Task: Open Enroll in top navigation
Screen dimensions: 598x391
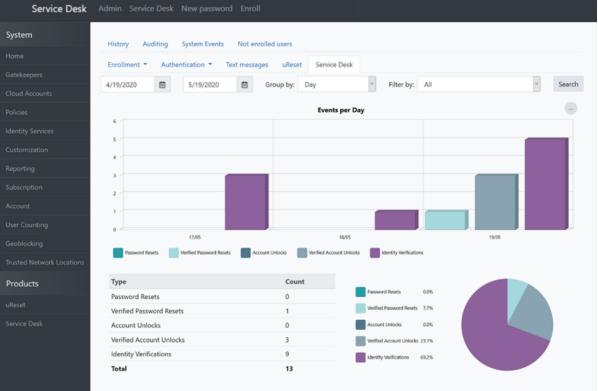Action: pyautogui.click(x=250, y=8)
